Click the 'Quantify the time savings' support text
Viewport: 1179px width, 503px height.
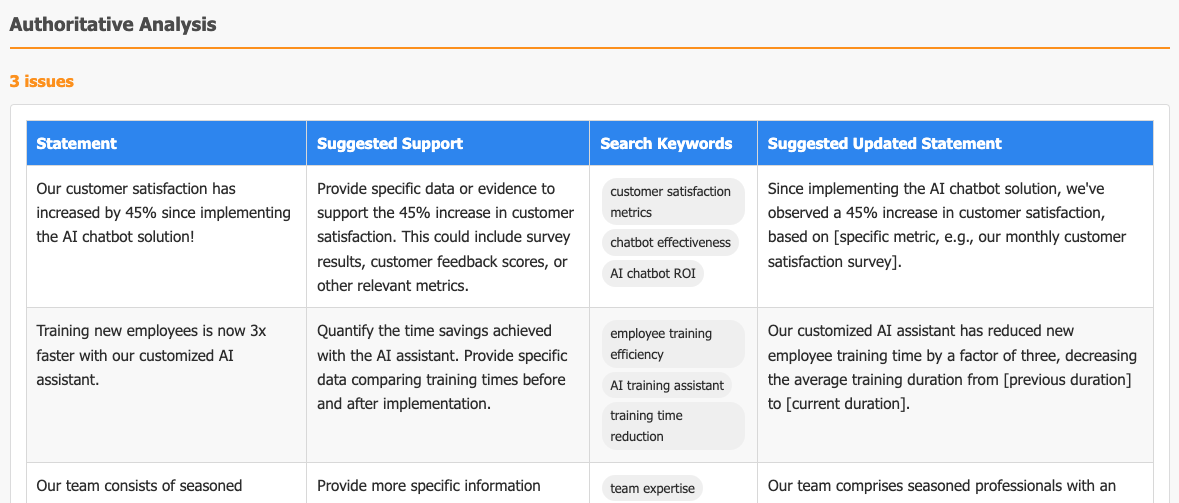pos(442,367)
